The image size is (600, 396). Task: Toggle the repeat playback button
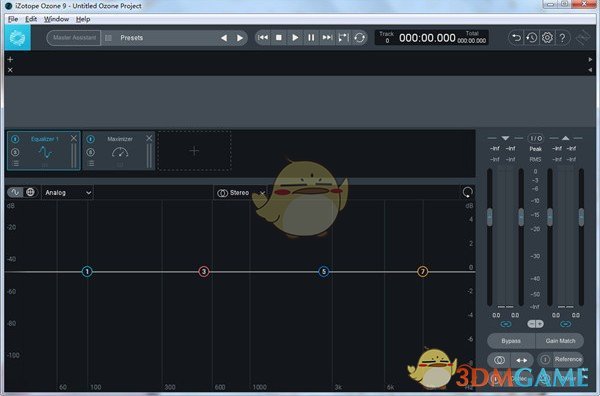pyautogui.click(x=359, y=37)
